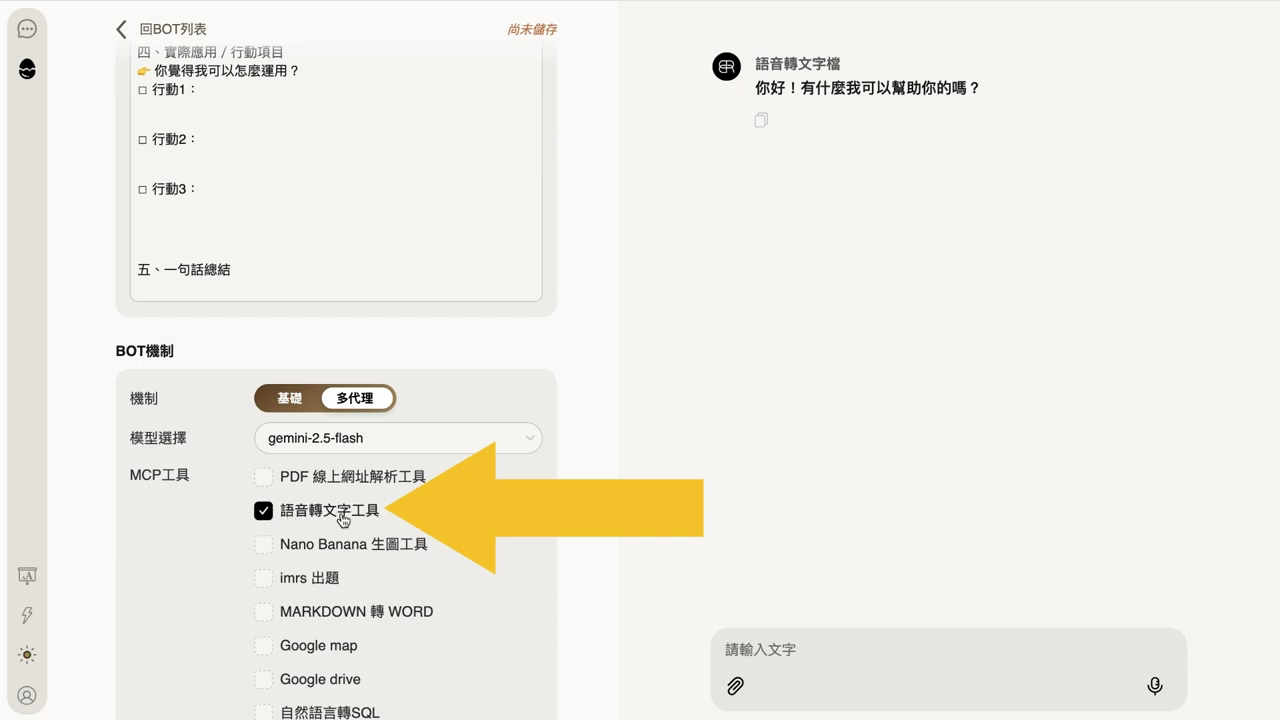Click the BOT機制 section heading
Image resolution: width=1280 pixels, height=720 pixels.
coord(144,351)
